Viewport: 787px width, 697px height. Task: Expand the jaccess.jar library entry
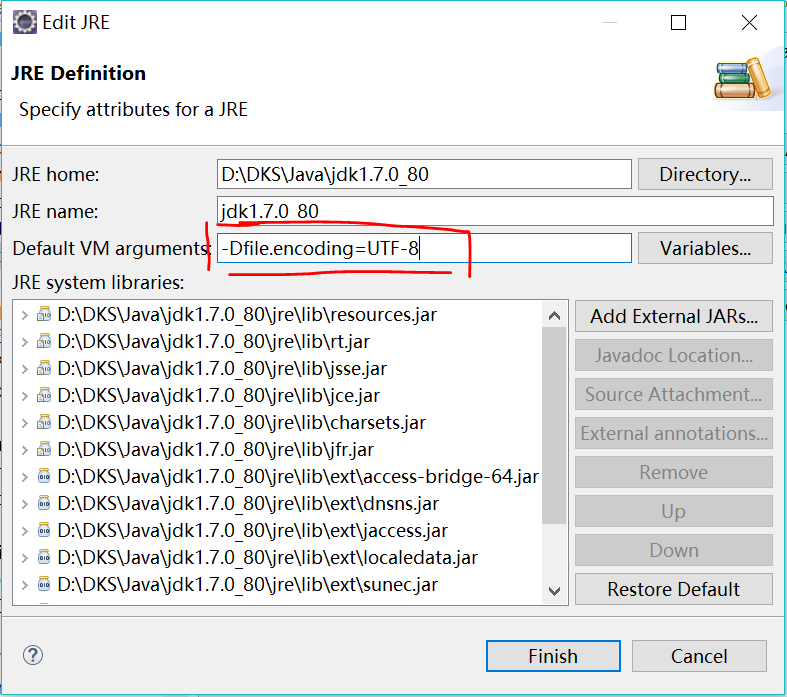click(24, 531)
